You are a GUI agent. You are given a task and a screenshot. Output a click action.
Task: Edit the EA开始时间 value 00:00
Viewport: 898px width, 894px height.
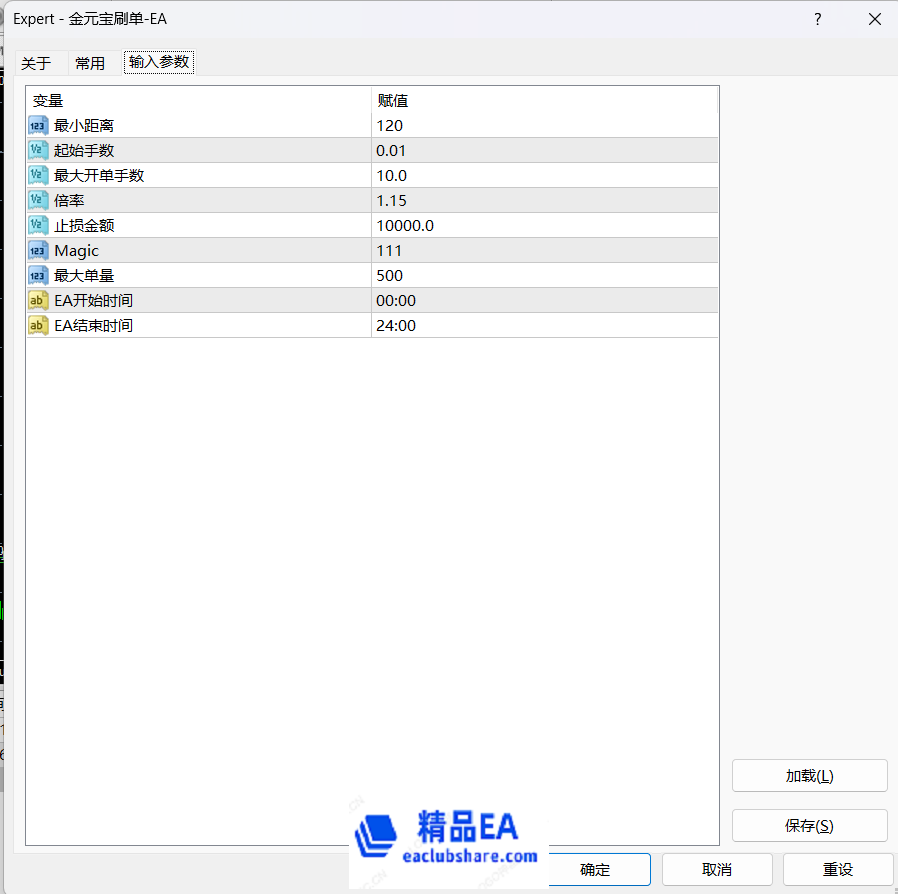point(450,300)
